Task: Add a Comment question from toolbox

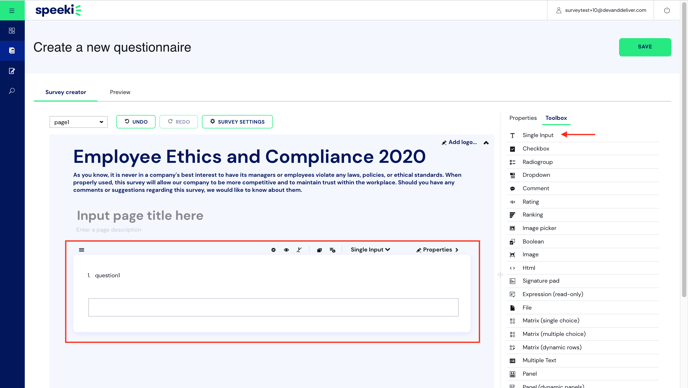Action: click(583, 188)
